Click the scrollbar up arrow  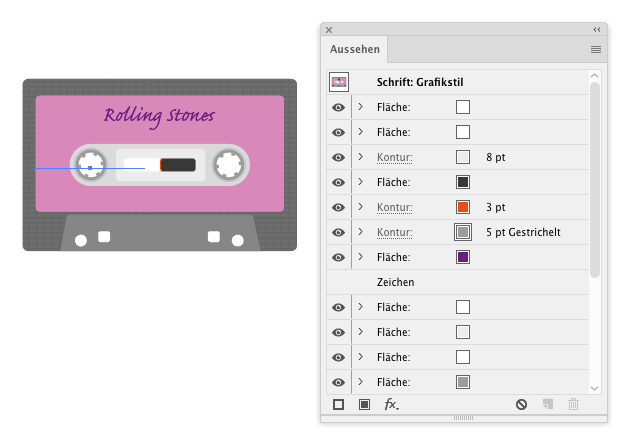[x=594, y=76]
